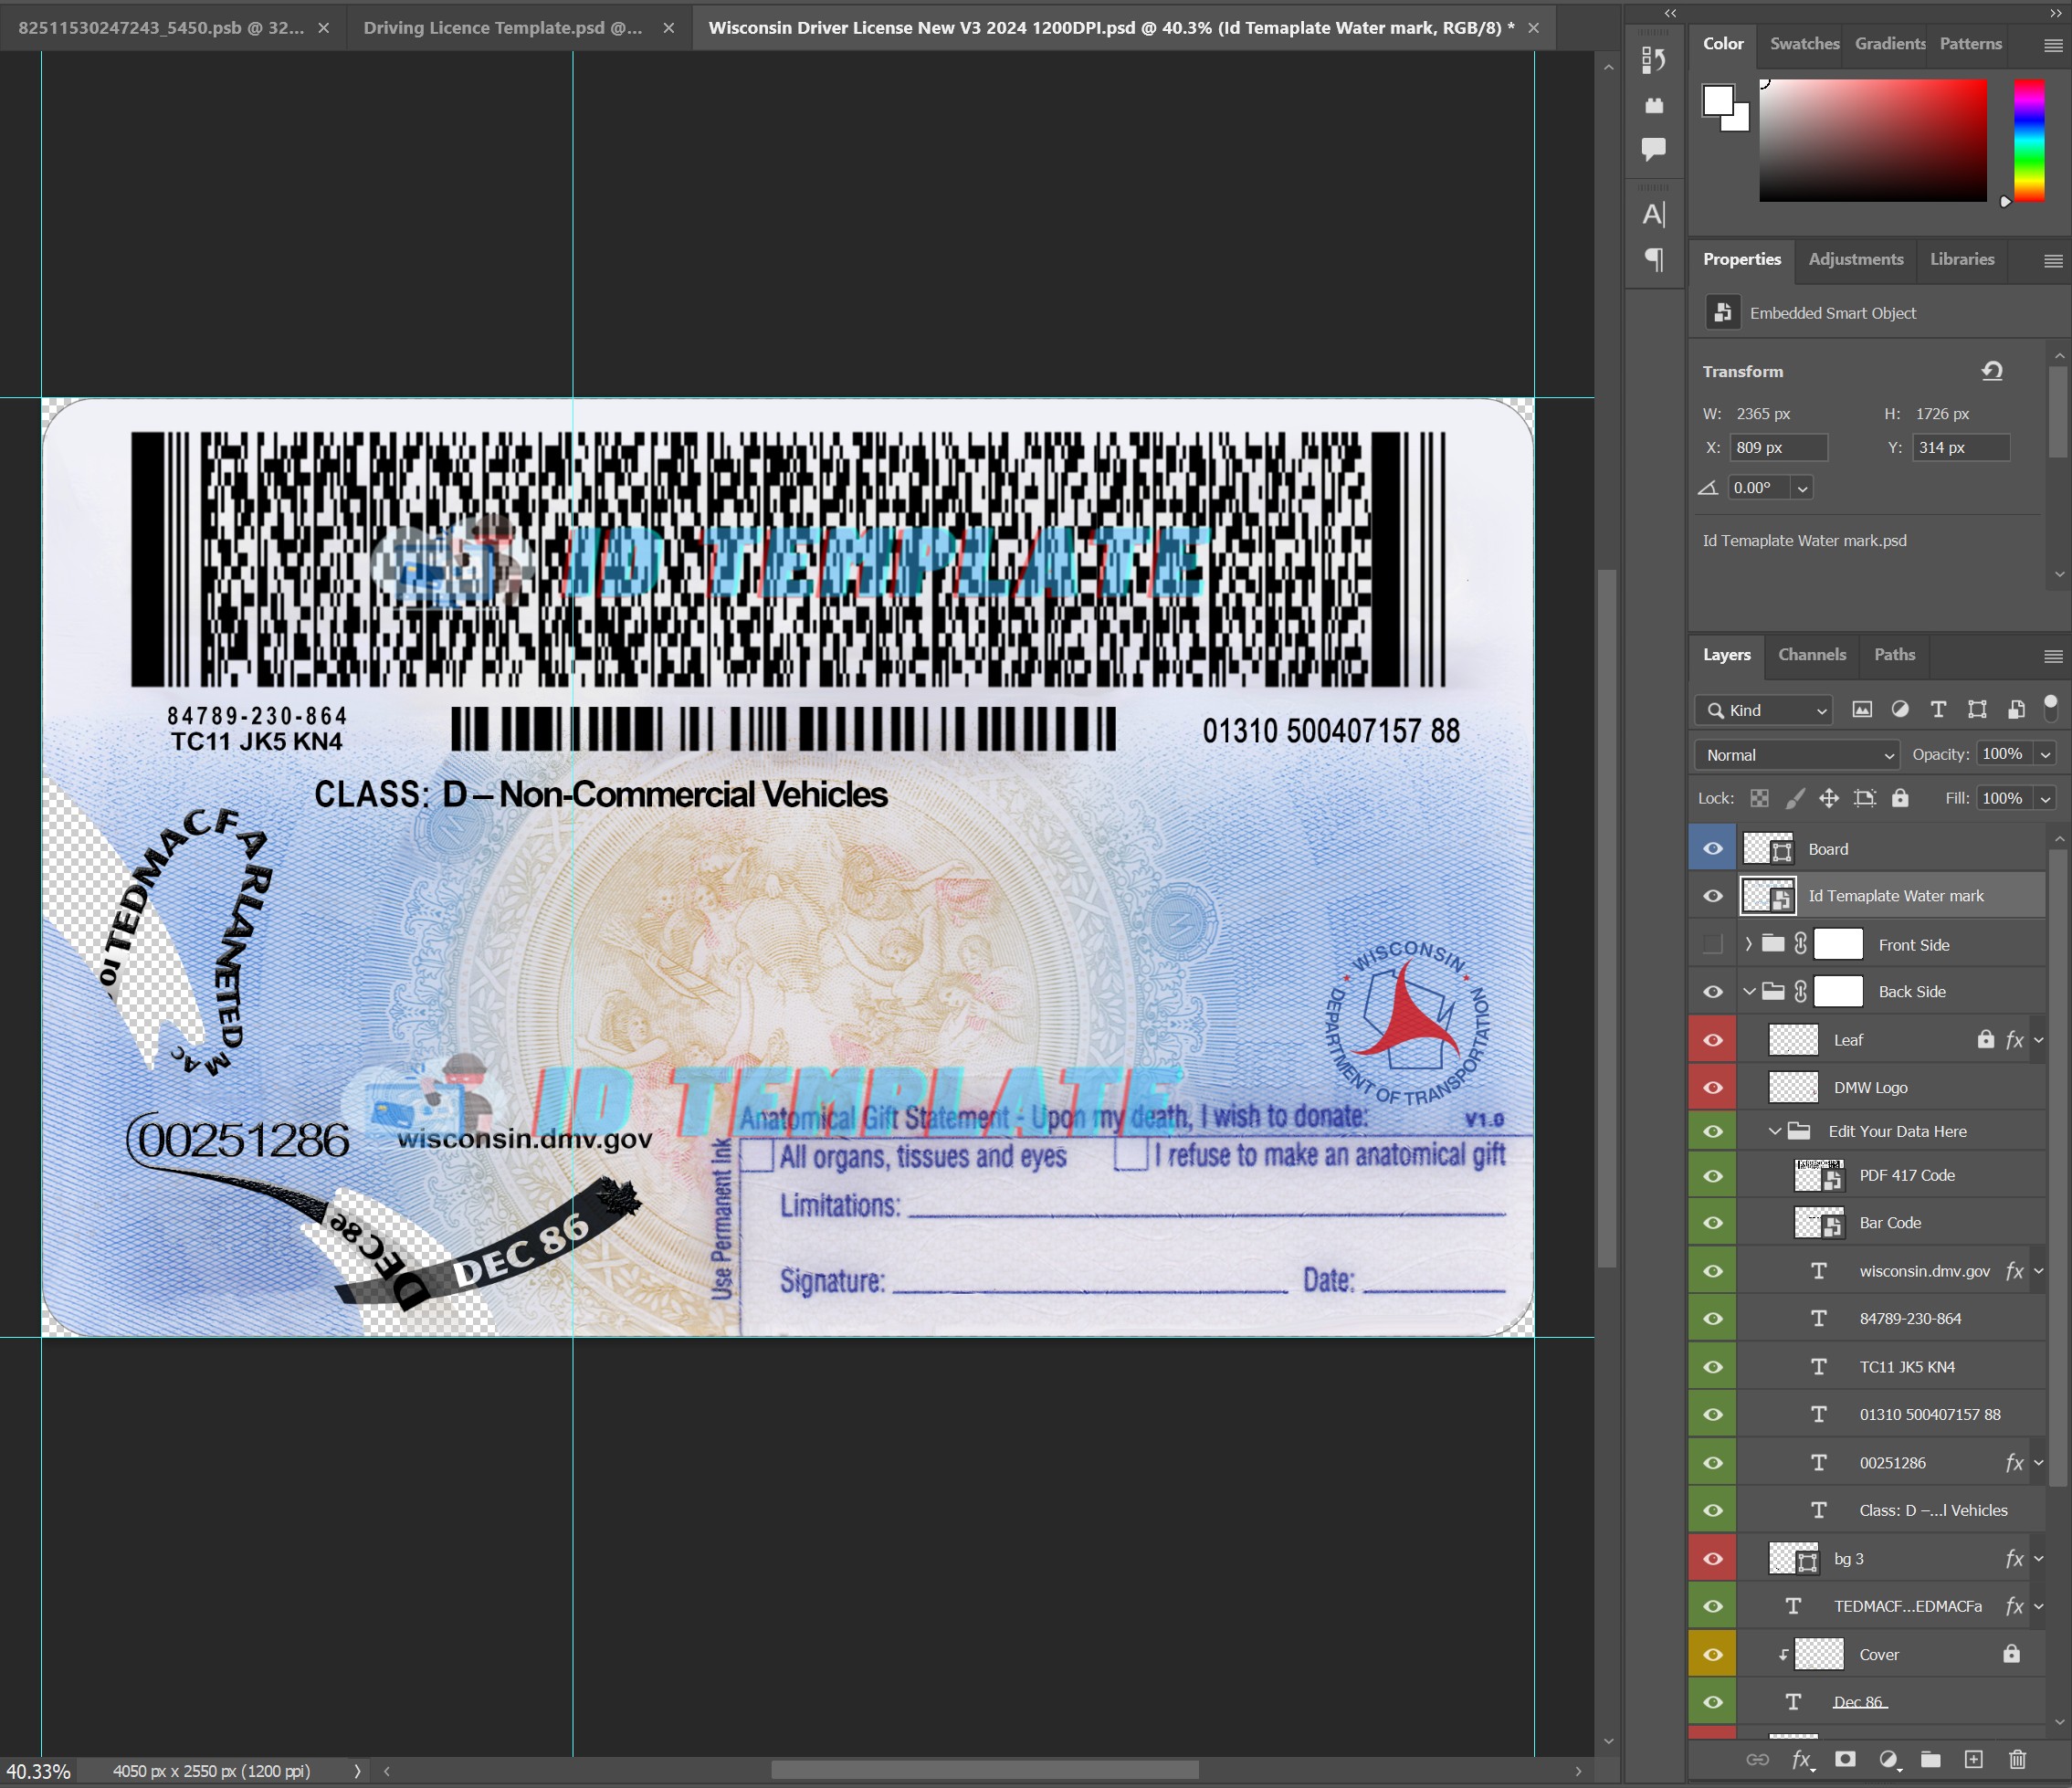Switch to the Patterns tab
Image resolution: width=2072 pixels, height=1788 pixels.
point(1970,44)
